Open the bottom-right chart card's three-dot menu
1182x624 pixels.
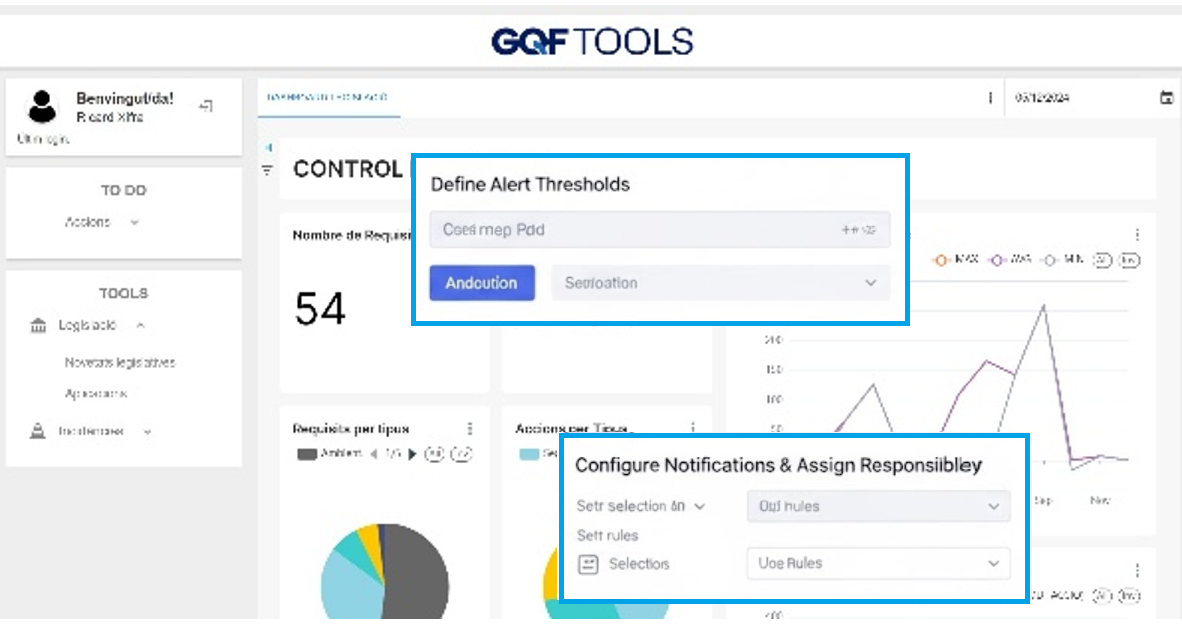click(x=1137, y=570)
